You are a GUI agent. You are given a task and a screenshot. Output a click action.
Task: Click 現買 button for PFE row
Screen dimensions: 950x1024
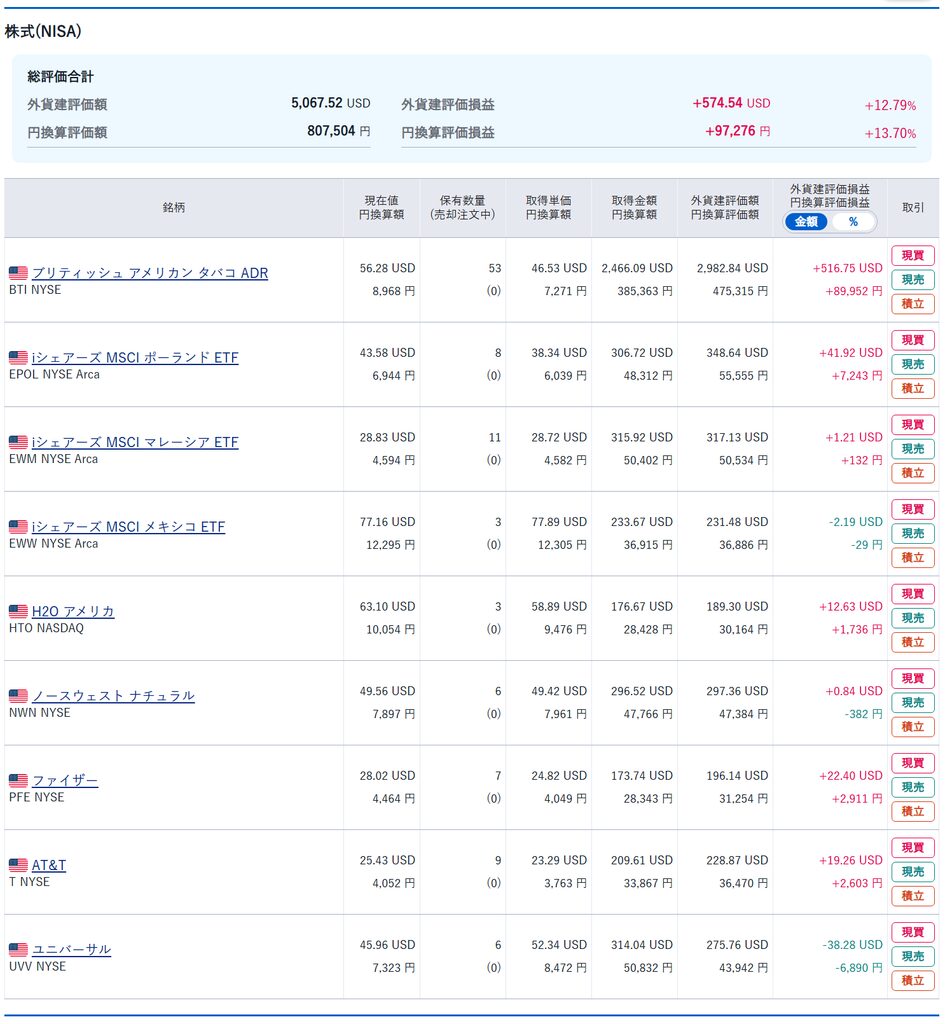pyautogui.click(x=913, y=763)
